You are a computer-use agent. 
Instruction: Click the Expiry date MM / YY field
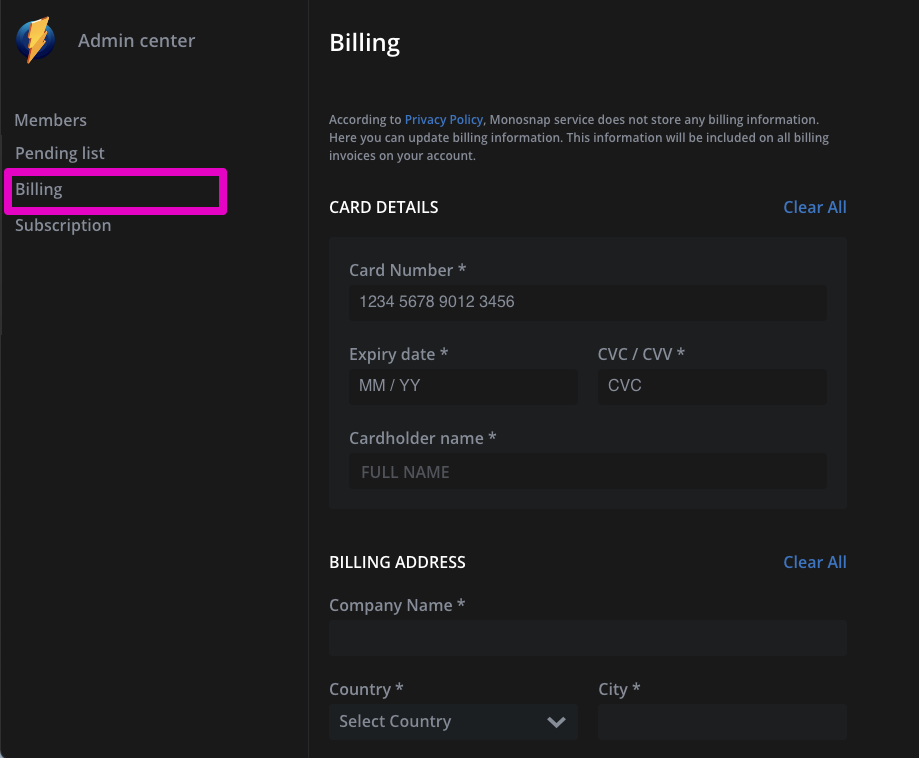pyautogui.click(x=463, y=386)
